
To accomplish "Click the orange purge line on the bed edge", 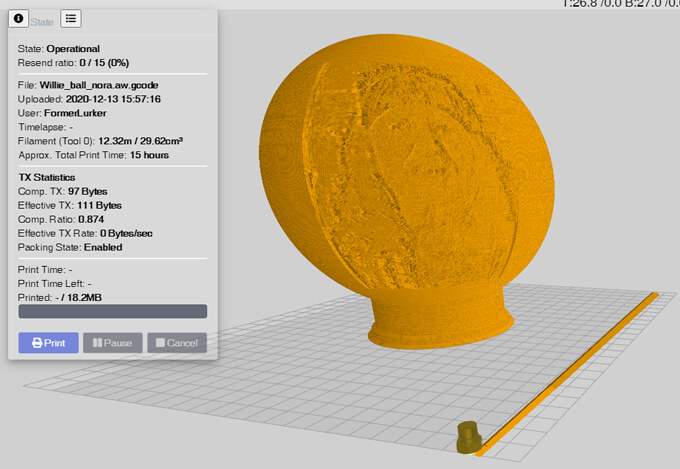I will click(x=568, y=374).
